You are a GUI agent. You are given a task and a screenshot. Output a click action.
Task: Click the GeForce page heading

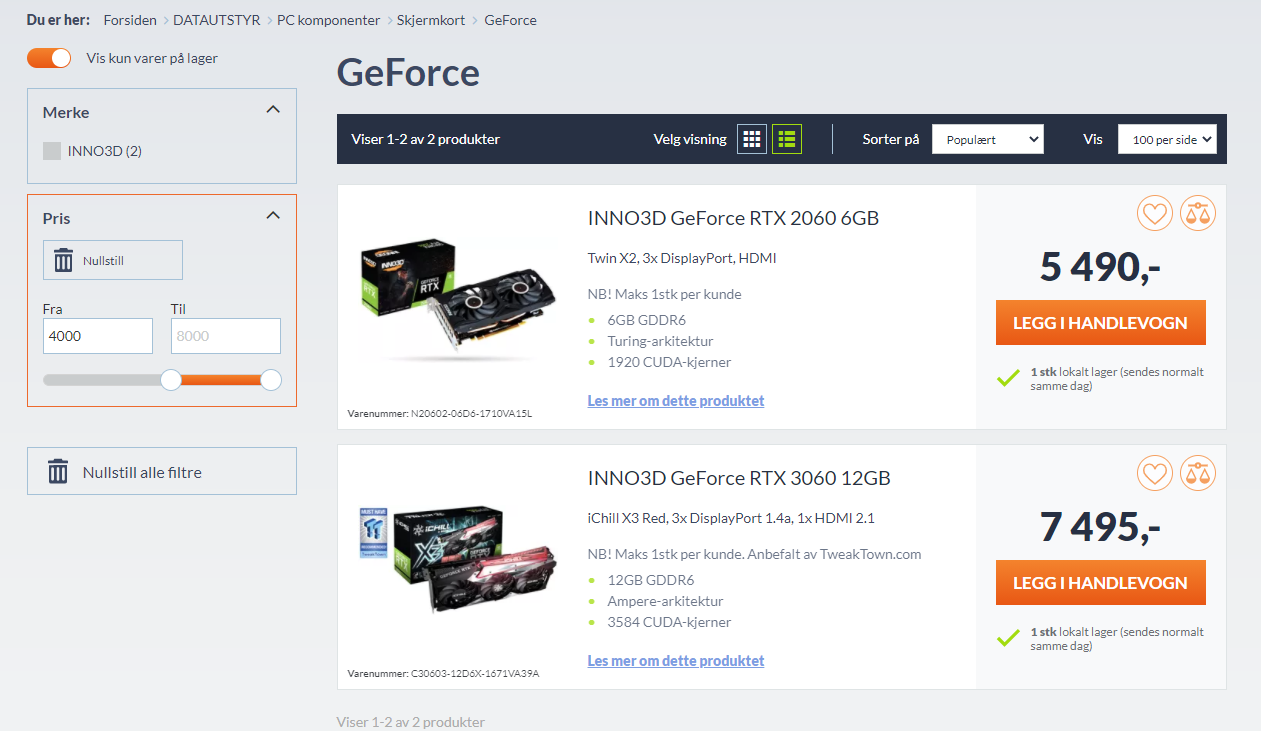408,73
